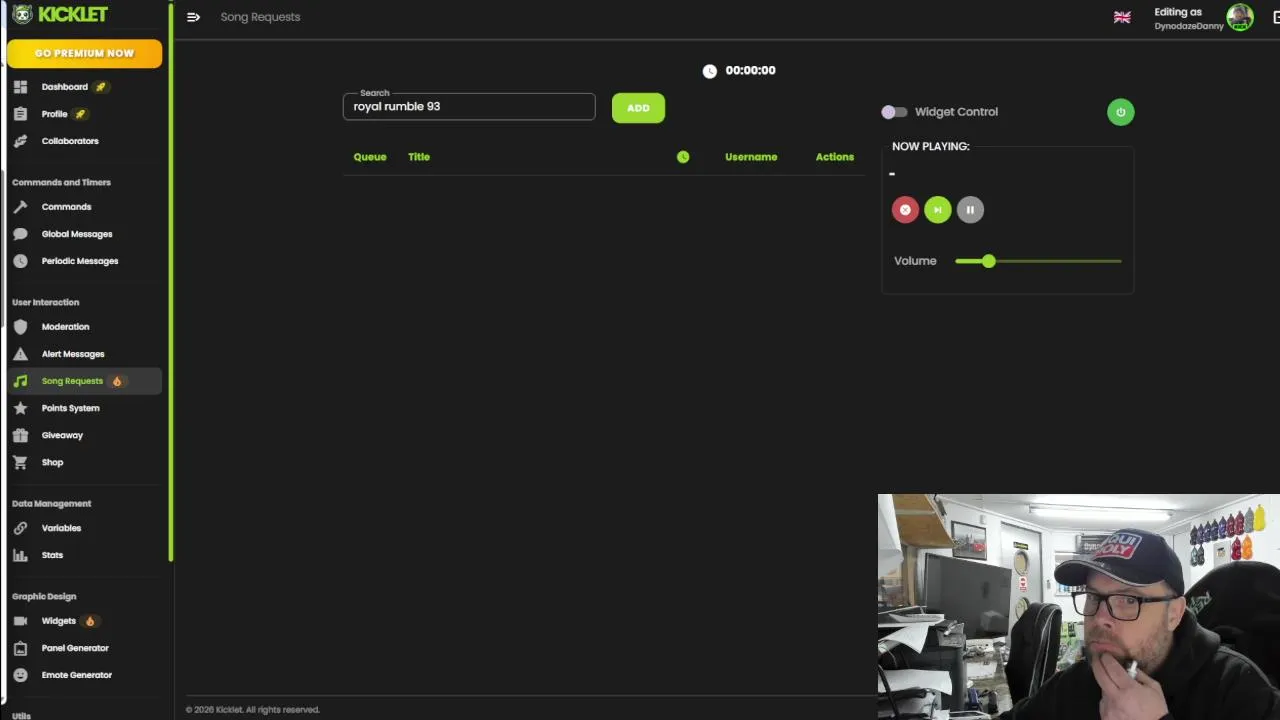Click the Stats bar chart icon
This screenshot has height=720, width=1280.
click(x=20, y=555)
